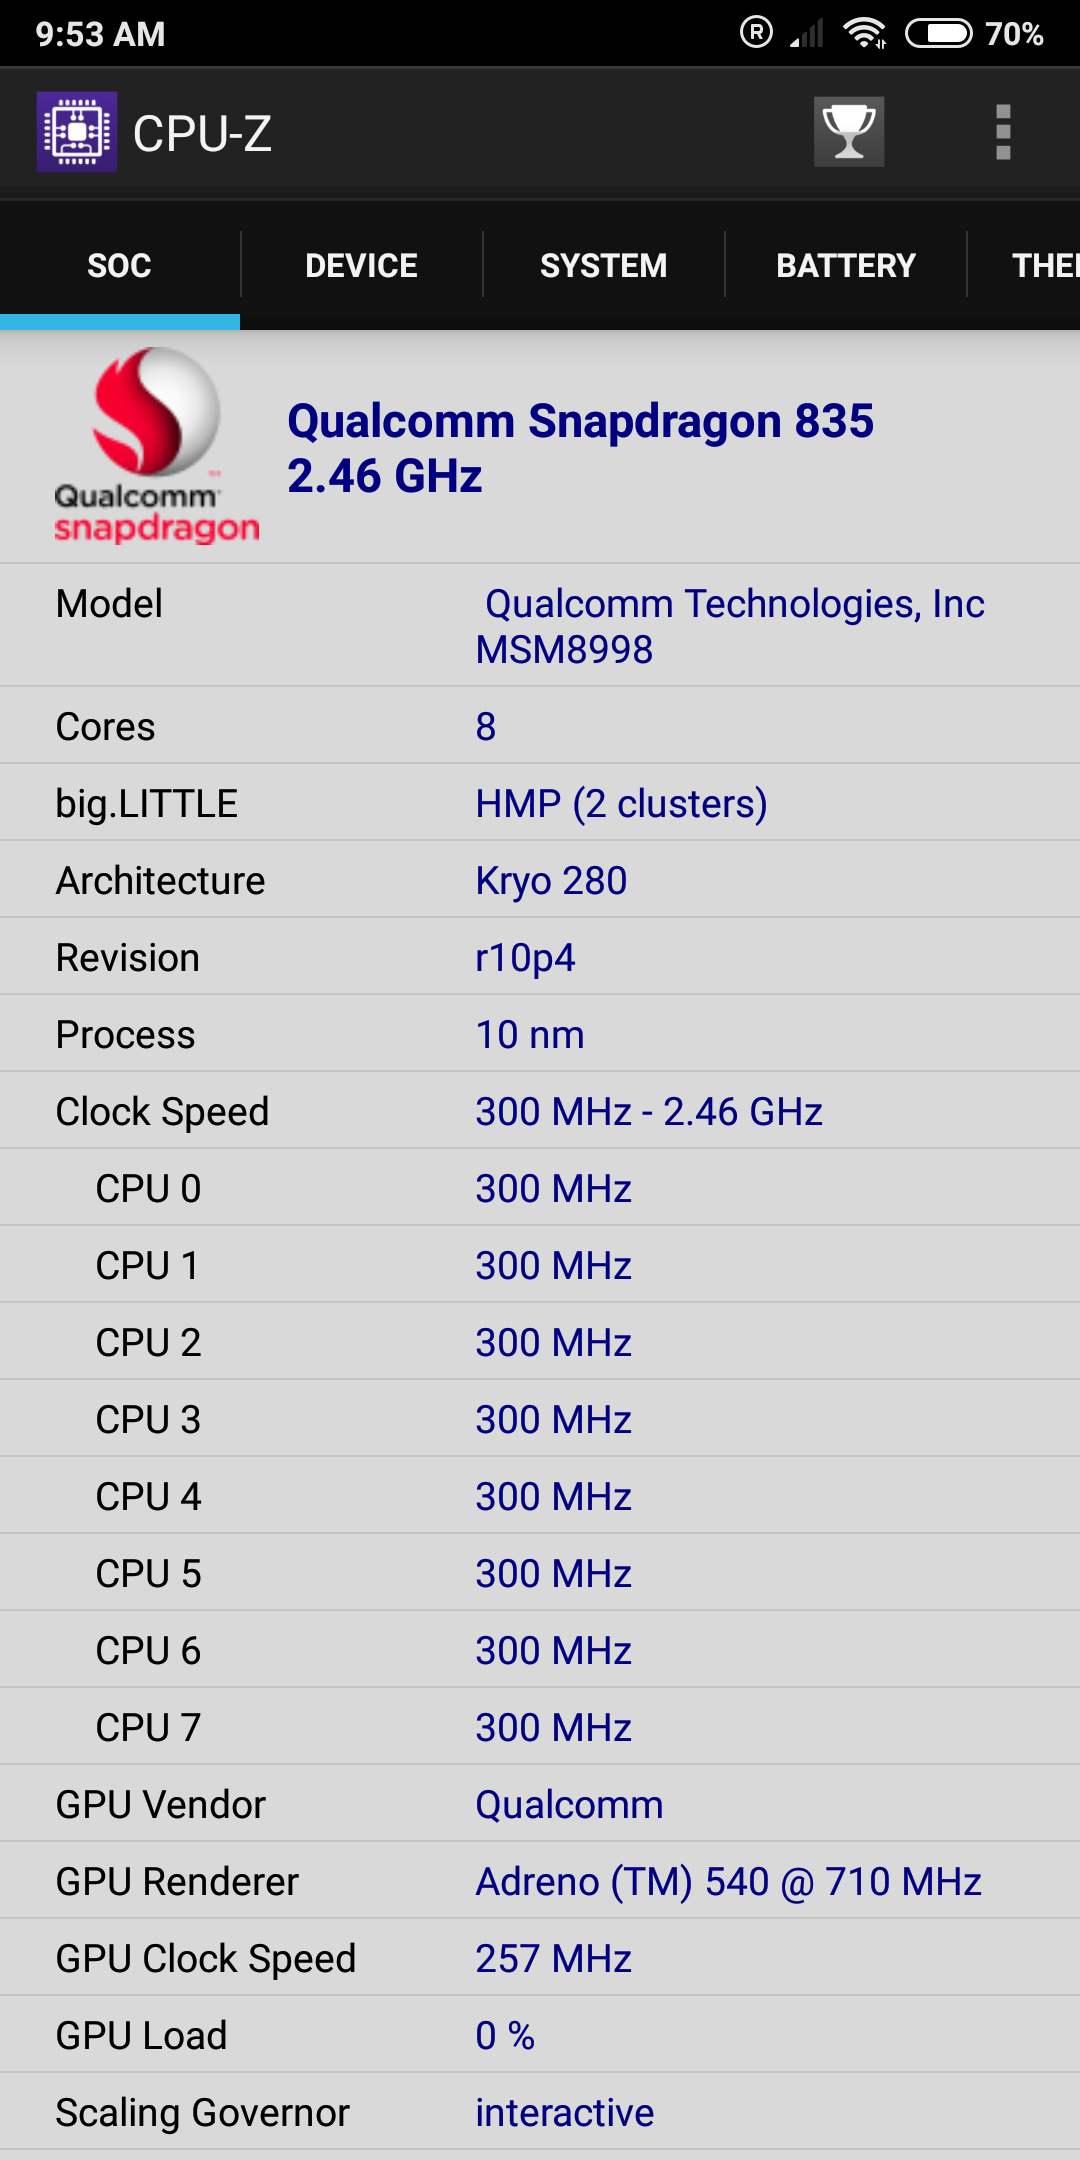The width and height of the screenshot is (1080, 2160).
Task: Tap the cellular signal strength icon
Action: click(x=807, y=33)
